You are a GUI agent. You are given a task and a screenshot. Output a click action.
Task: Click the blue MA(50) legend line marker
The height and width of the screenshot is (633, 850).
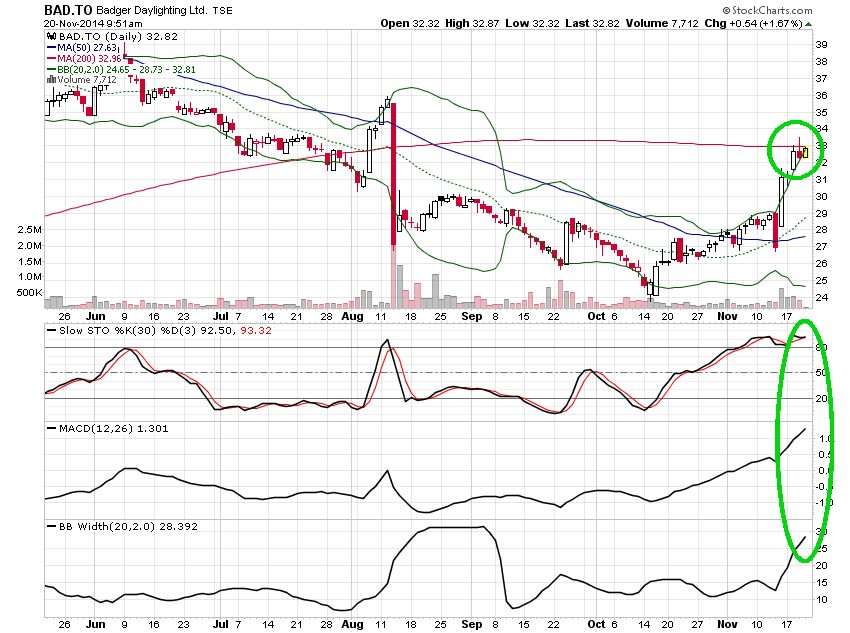[x=51, y=48]
